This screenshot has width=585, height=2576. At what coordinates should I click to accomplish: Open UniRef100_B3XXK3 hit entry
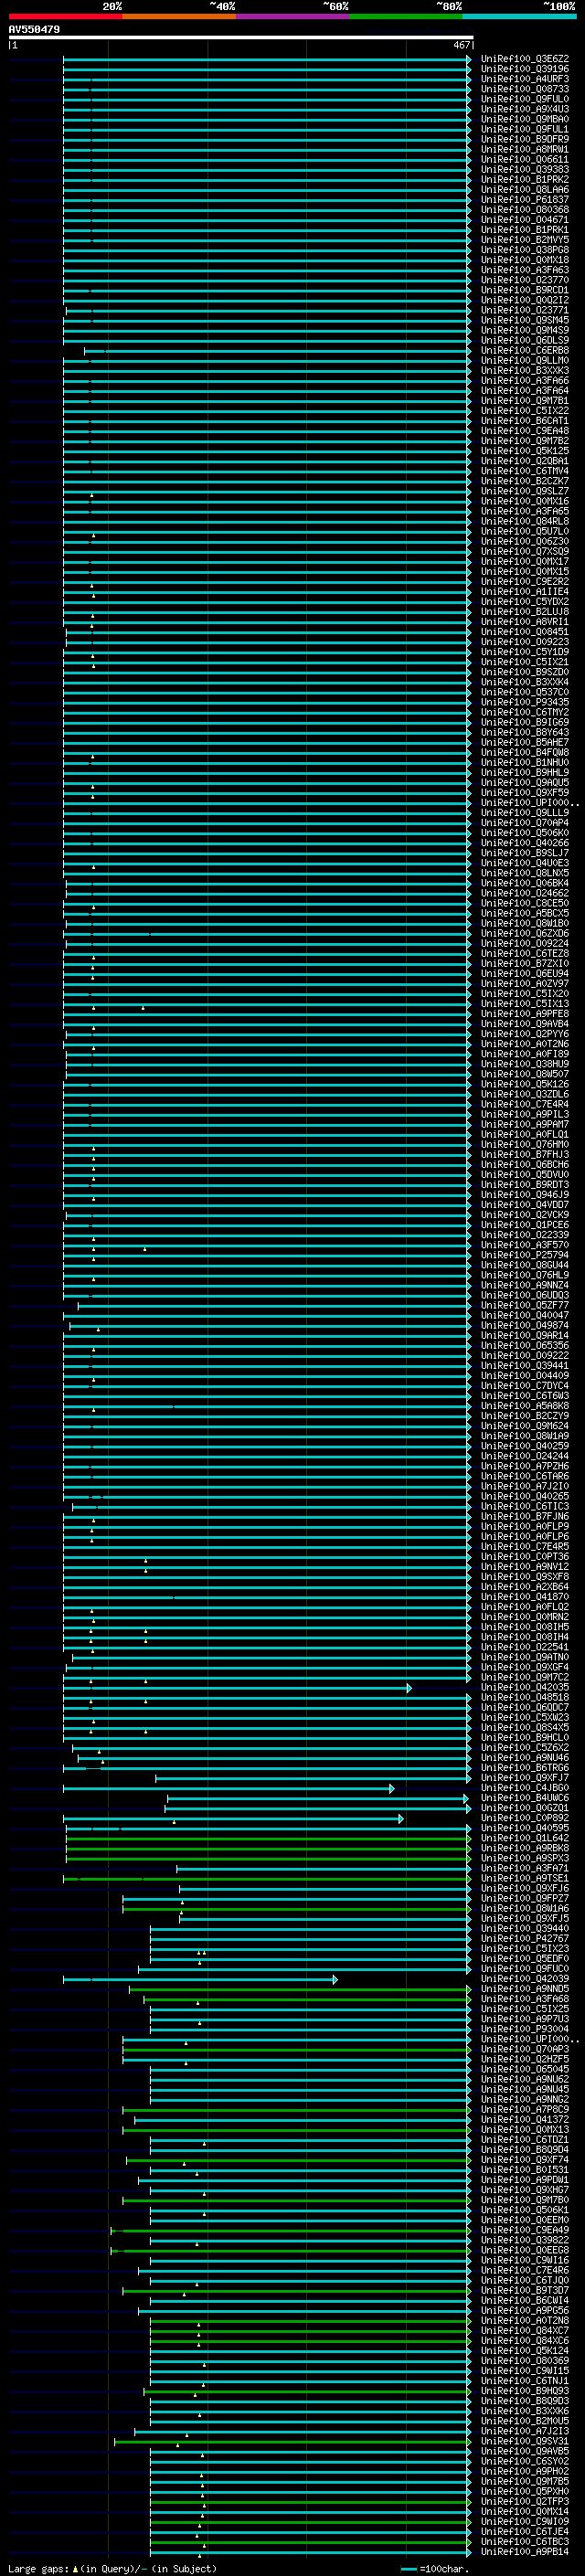coord(525,370)
